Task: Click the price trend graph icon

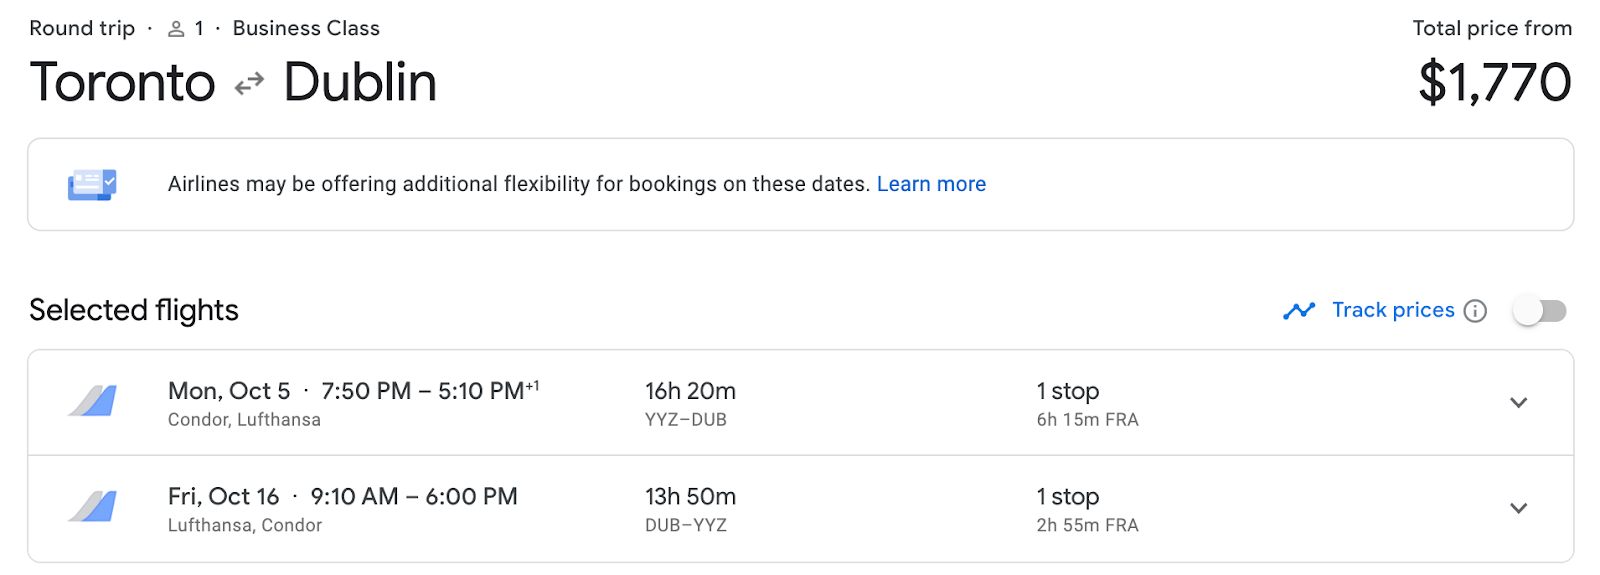Action: (1299, 311)
